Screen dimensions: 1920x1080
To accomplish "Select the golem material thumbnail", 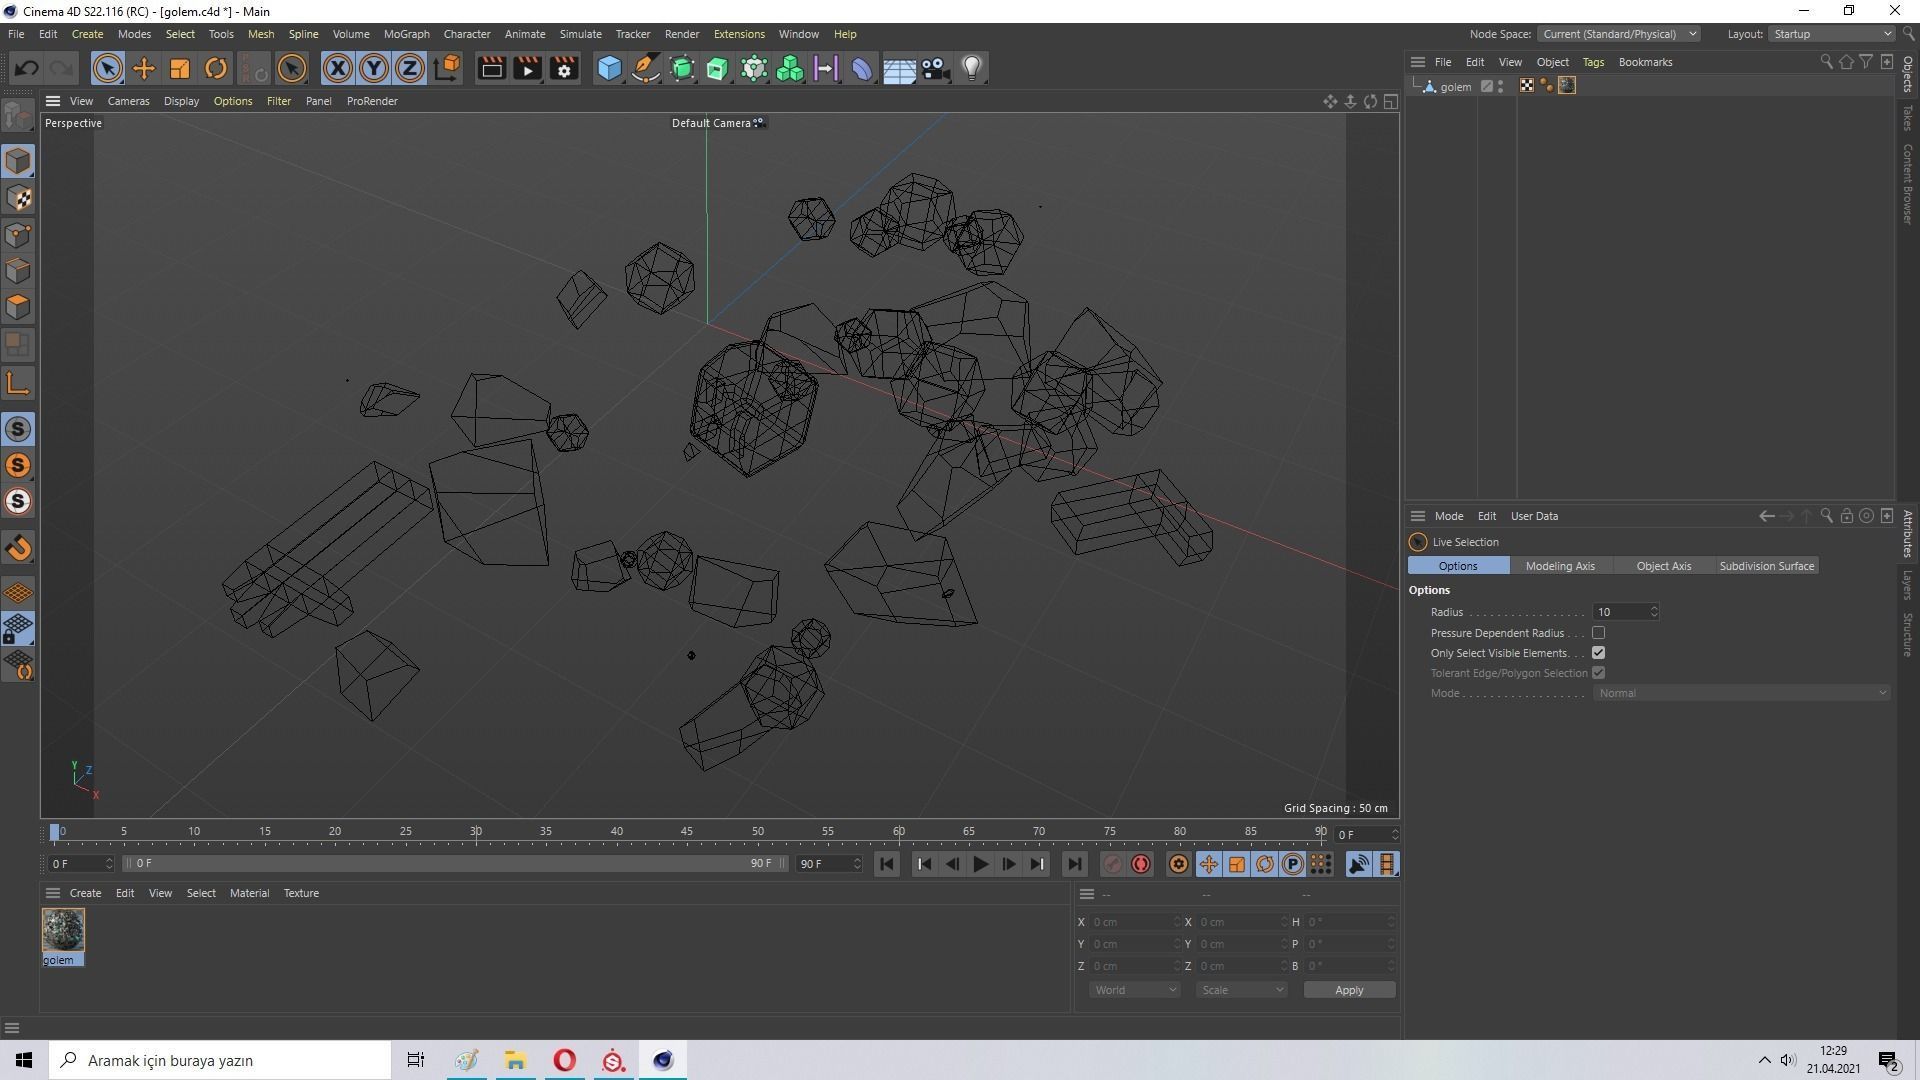I will [63, 931].
